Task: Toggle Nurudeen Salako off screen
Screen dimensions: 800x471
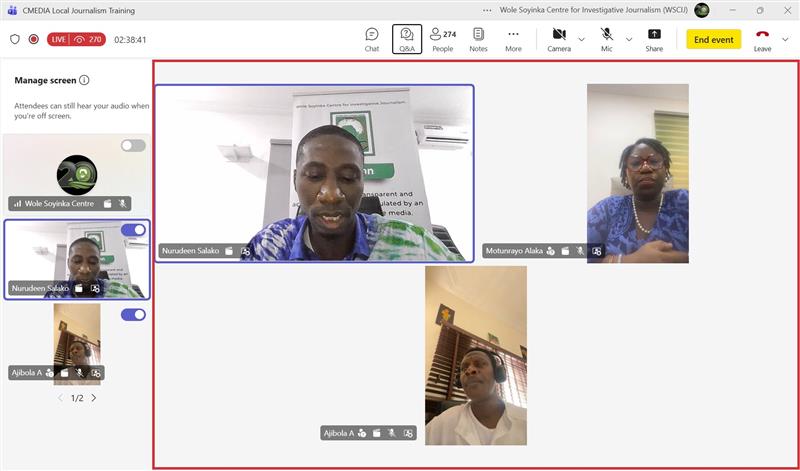Action: [x=133, y=230]
